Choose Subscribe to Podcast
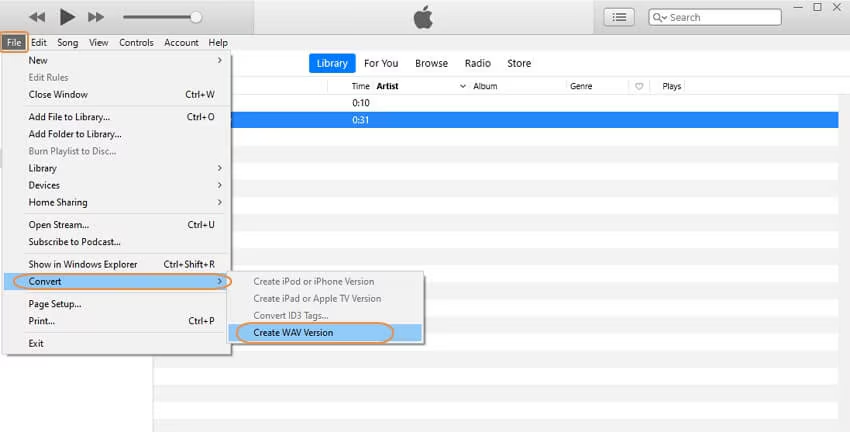Viewport: 850px width, 432px height. click(x=117, y=242)
